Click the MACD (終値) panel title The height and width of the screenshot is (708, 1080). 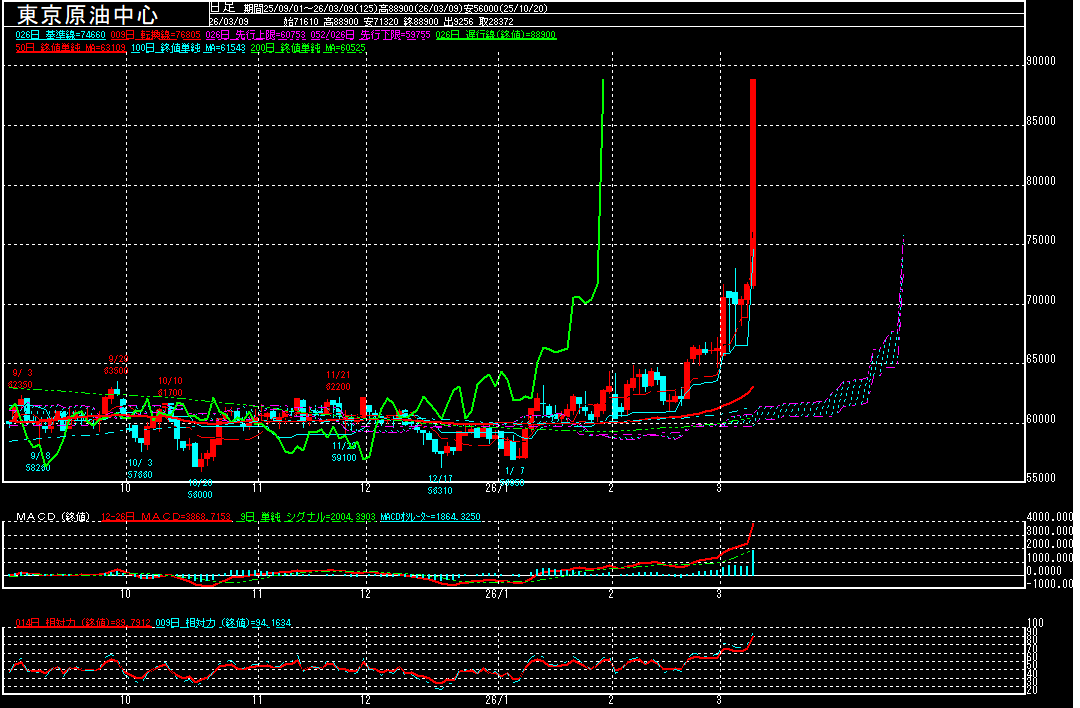click(x=50, y=517)
